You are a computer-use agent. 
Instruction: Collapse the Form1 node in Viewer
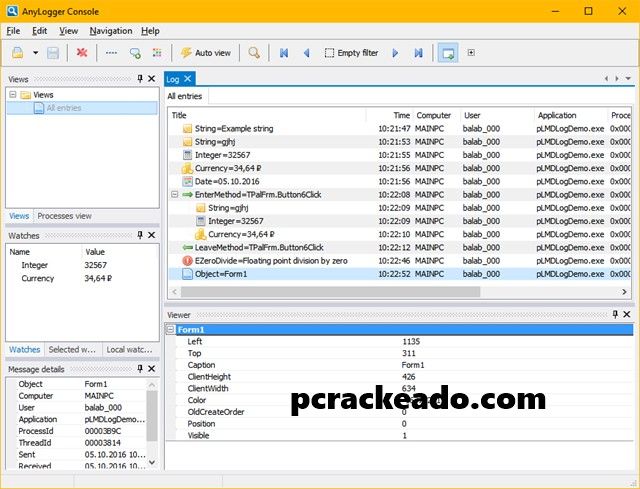click(172, 329)
